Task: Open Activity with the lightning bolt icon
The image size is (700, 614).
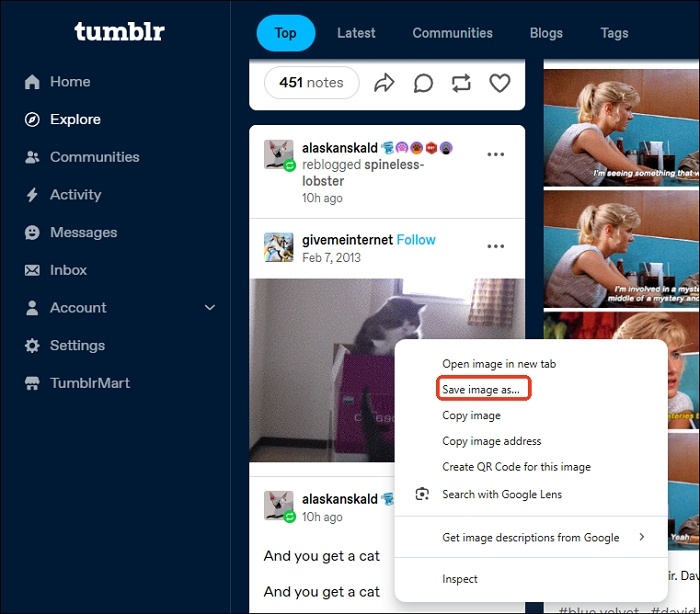Action: 63,195
